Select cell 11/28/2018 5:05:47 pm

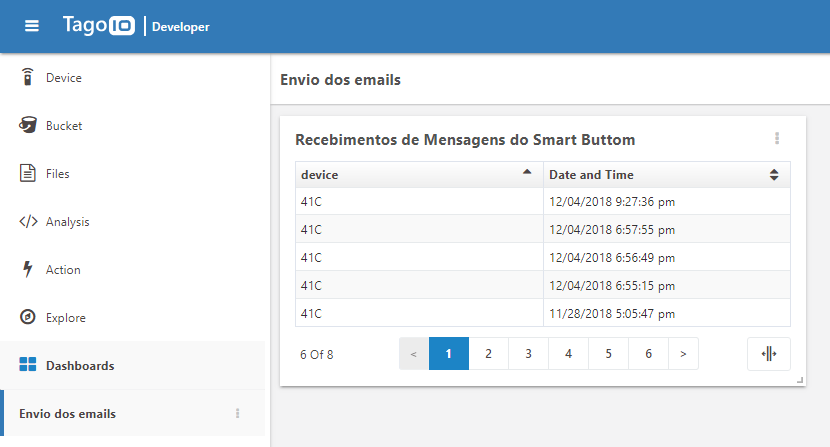(x=666, y=314)
